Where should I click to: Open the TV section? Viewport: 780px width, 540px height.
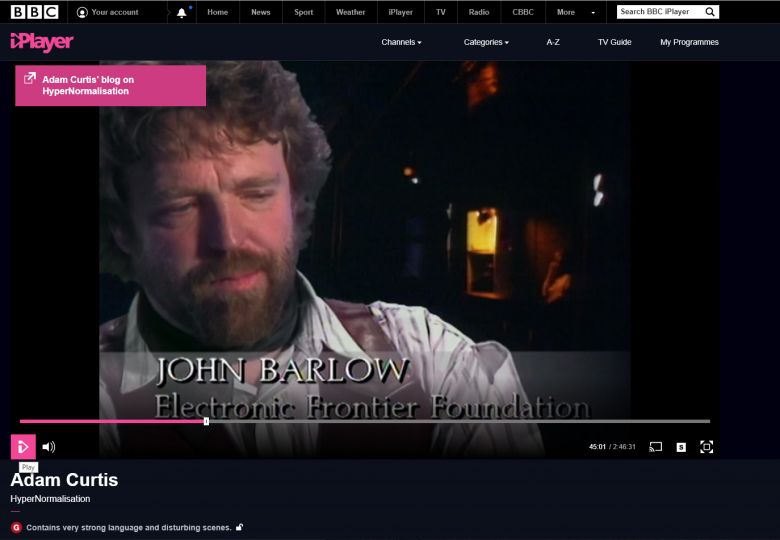(x=441, y=12)
